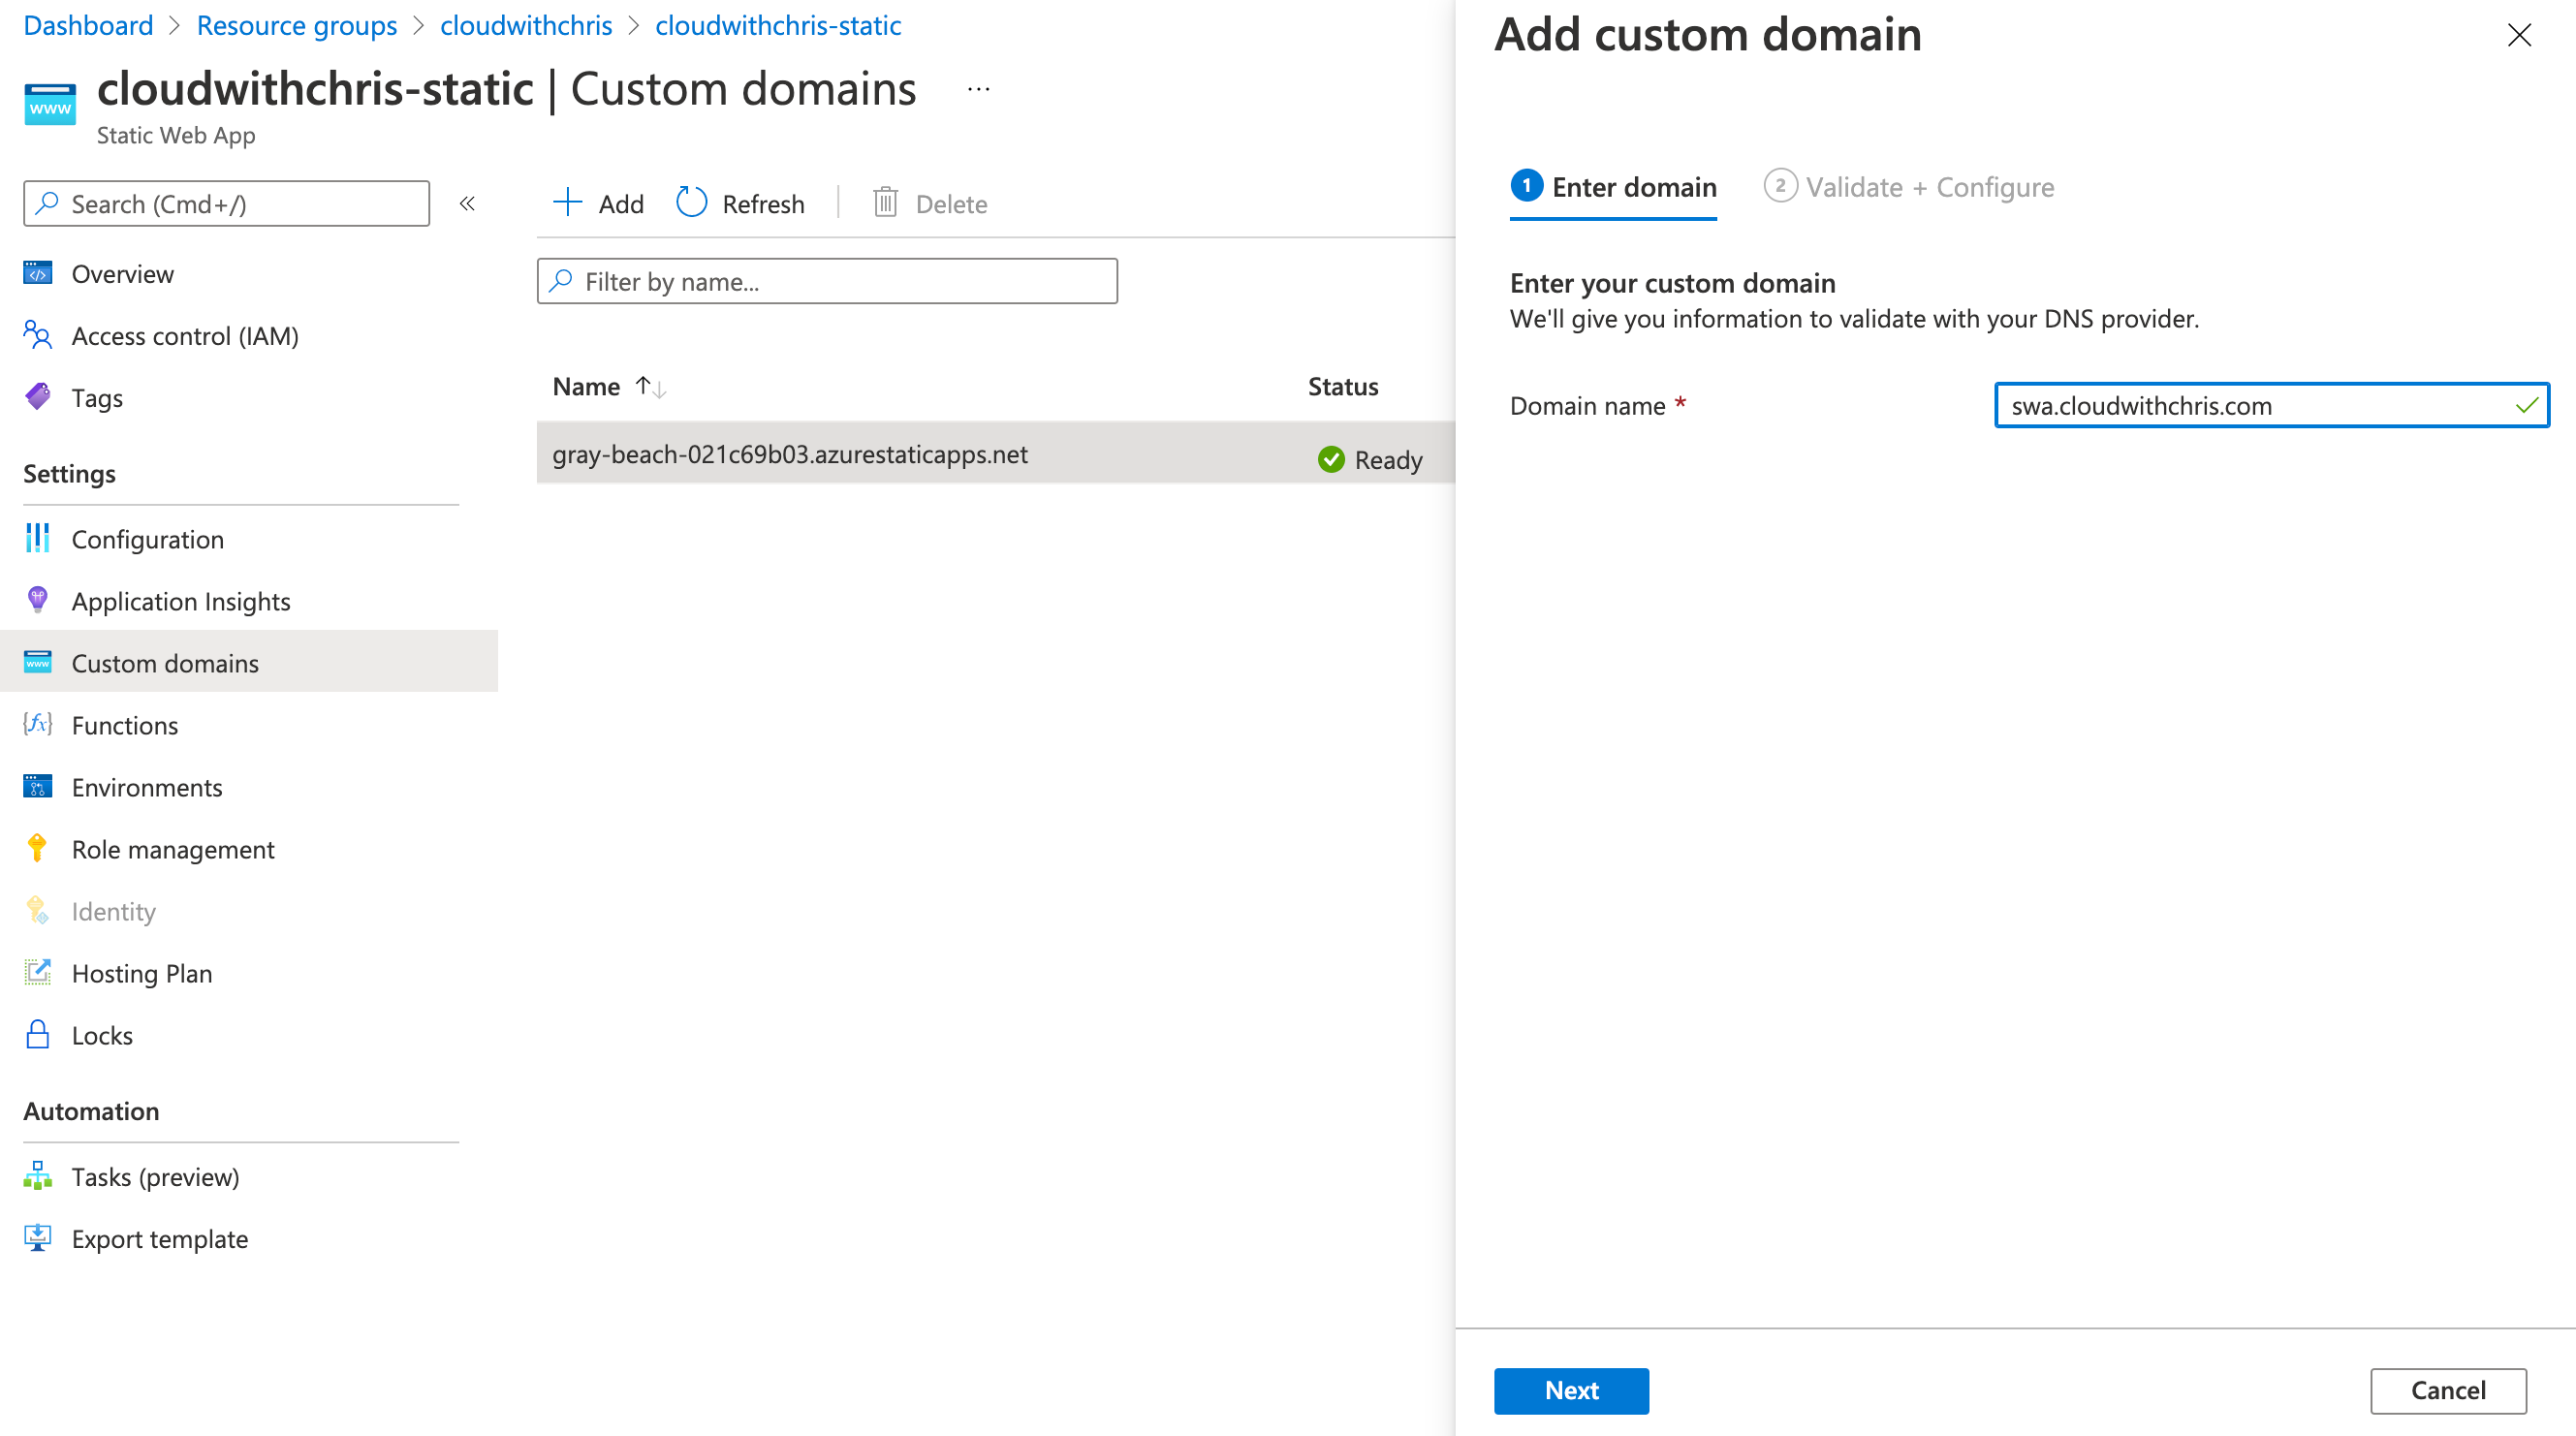Select Functions in the sidebar
The height and width of the screenshot is (1436, 2576).
pyautogui.click(x=124, y=724)
